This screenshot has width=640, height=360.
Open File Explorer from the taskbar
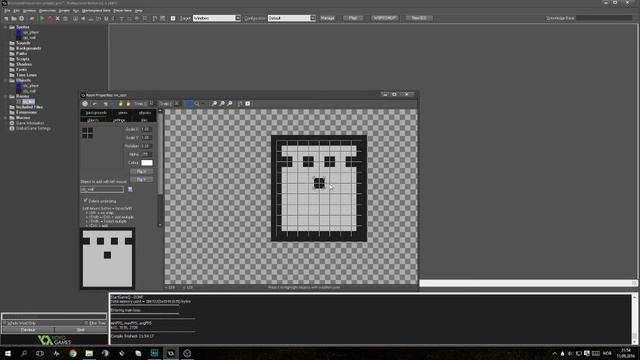[x=89, y=353]
